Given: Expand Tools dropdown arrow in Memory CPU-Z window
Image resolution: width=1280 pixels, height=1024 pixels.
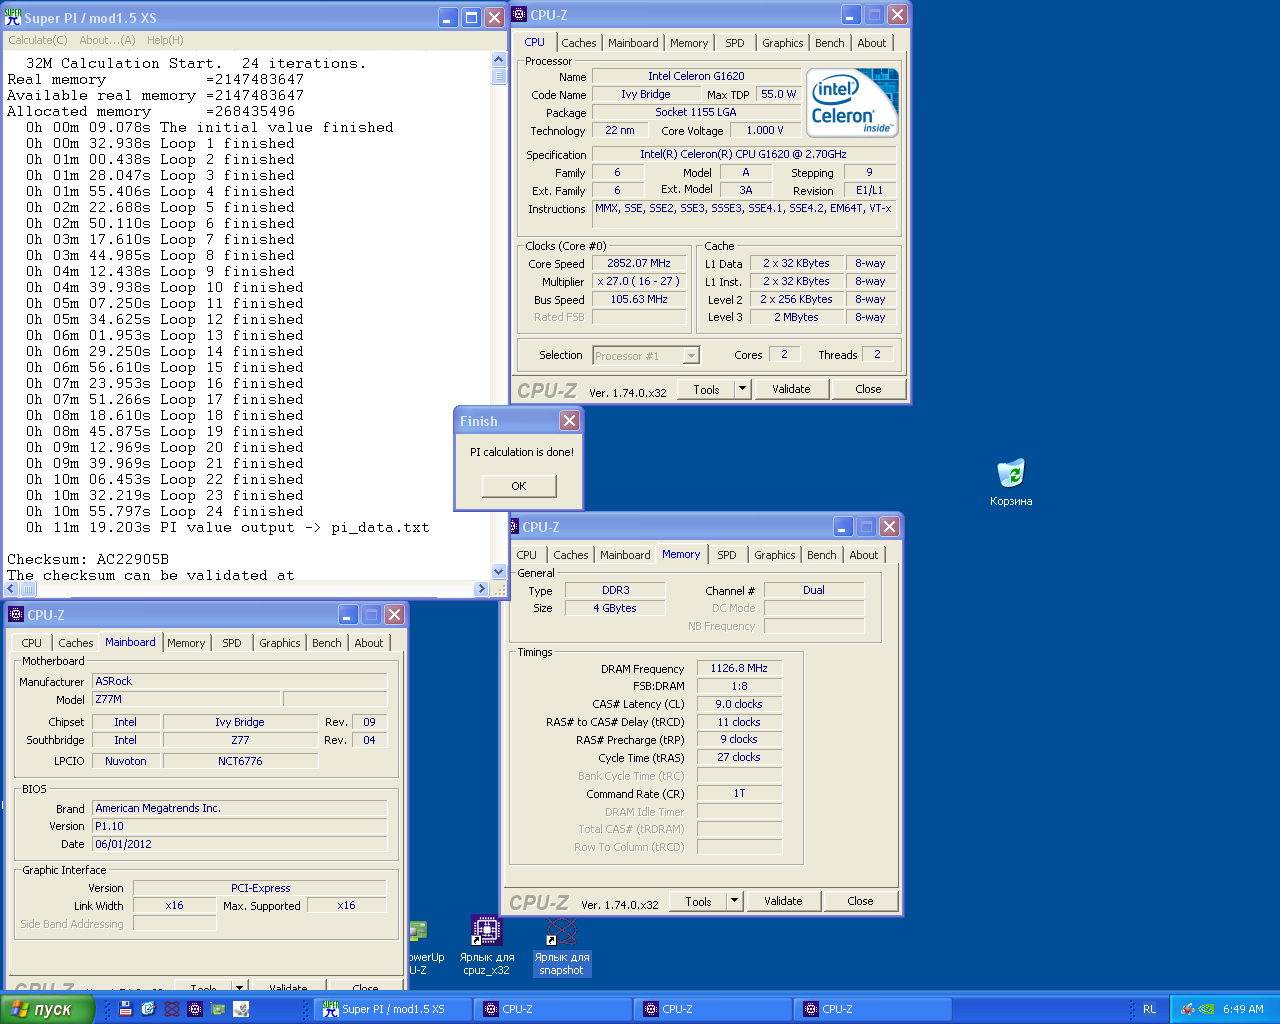Looking at the screenshot, I should 734,901.
